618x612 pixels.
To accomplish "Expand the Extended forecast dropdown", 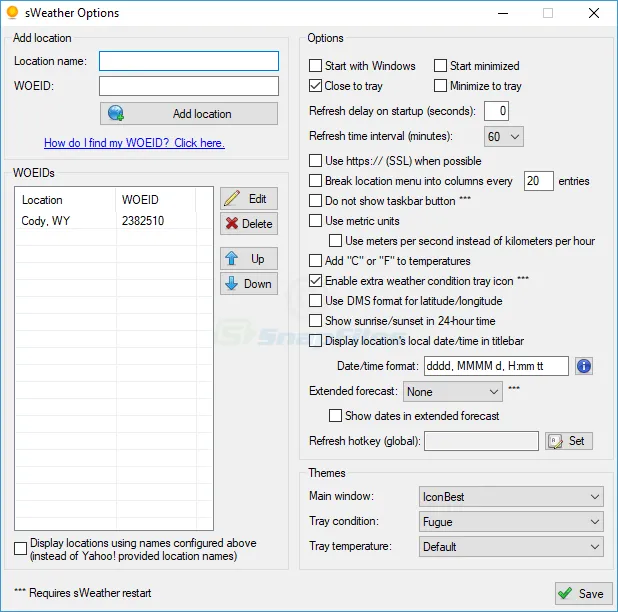I will pyautogui.click(x=452, y=392).
